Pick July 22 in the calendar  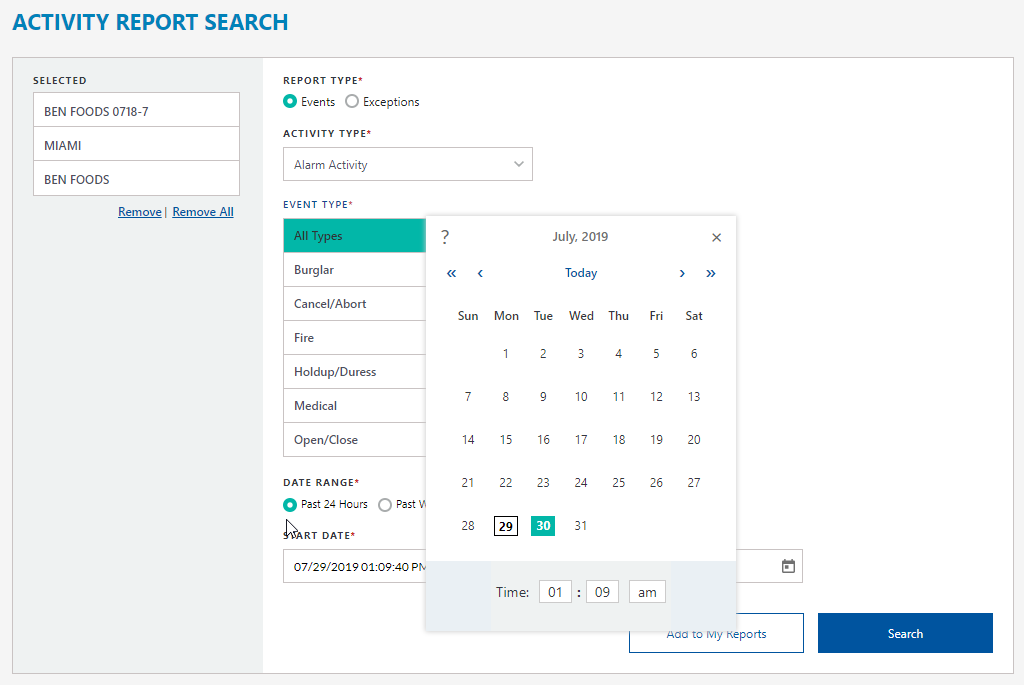coord(505,483)
